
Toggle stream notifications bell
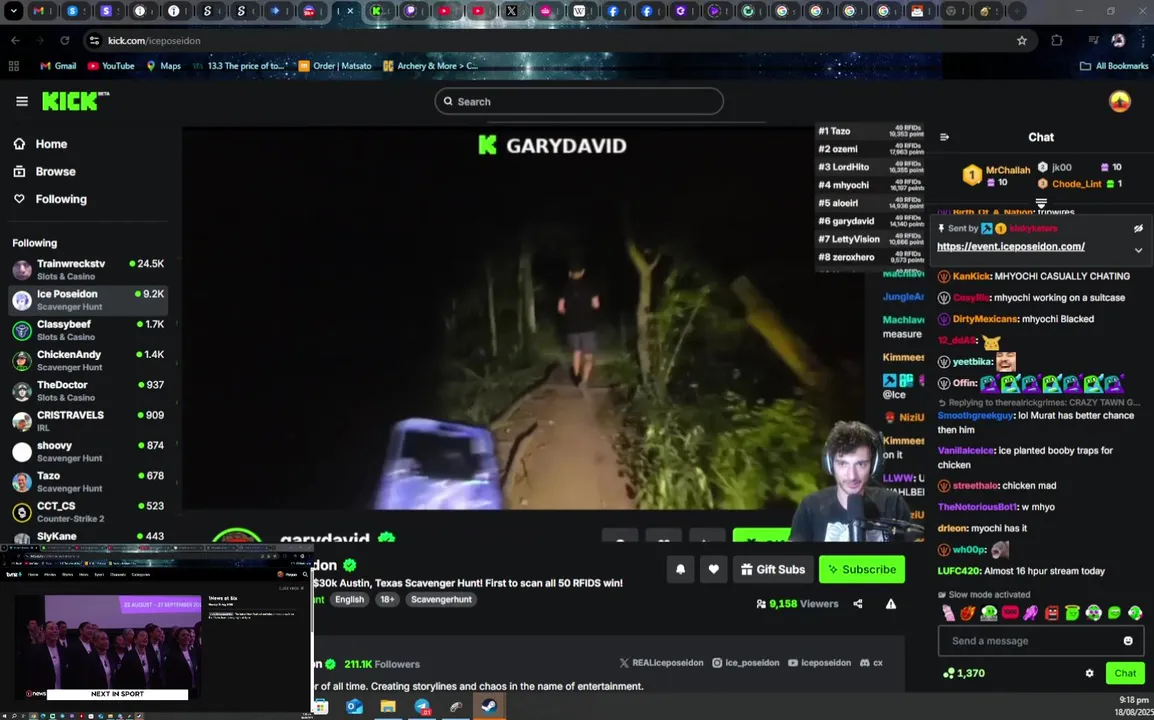681,569
